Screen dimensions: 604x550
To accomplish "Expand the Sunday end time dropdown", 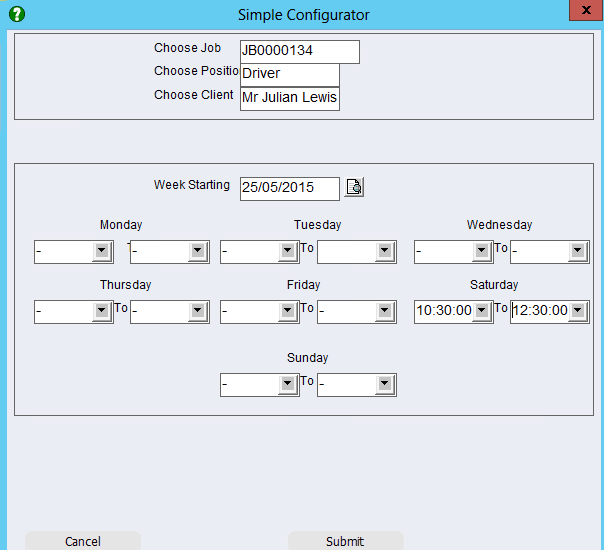I will (x=385, y=384).
